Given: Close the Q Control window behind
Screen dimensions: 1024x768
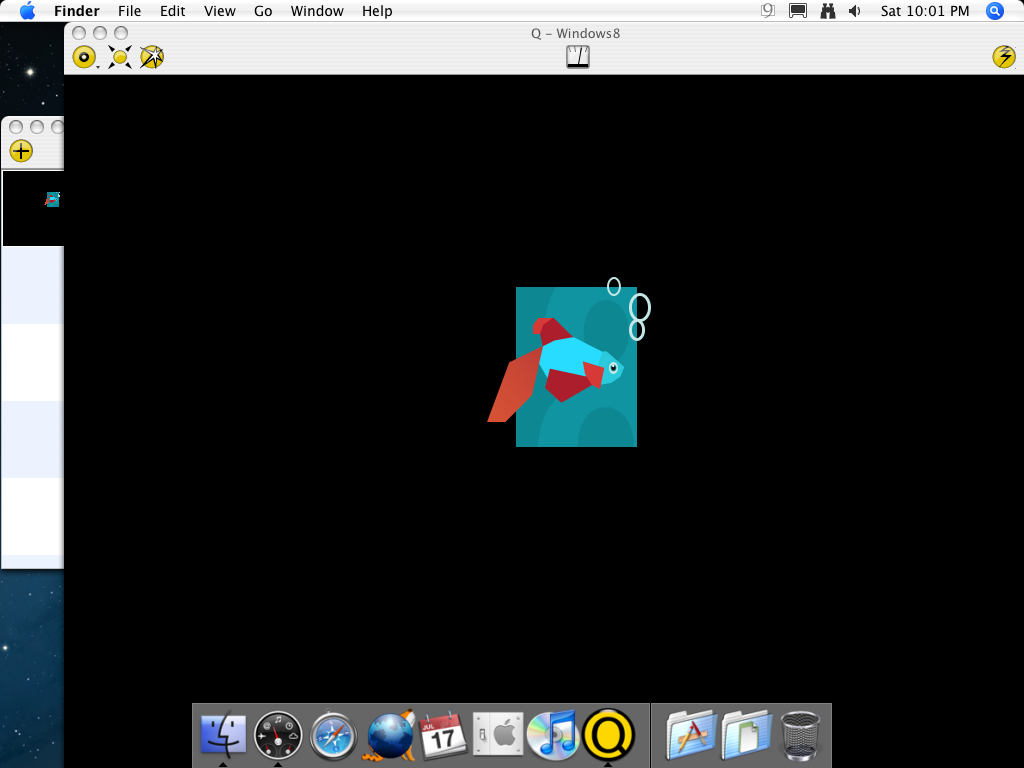Looking at the screenshot, I should click(16, 127).
